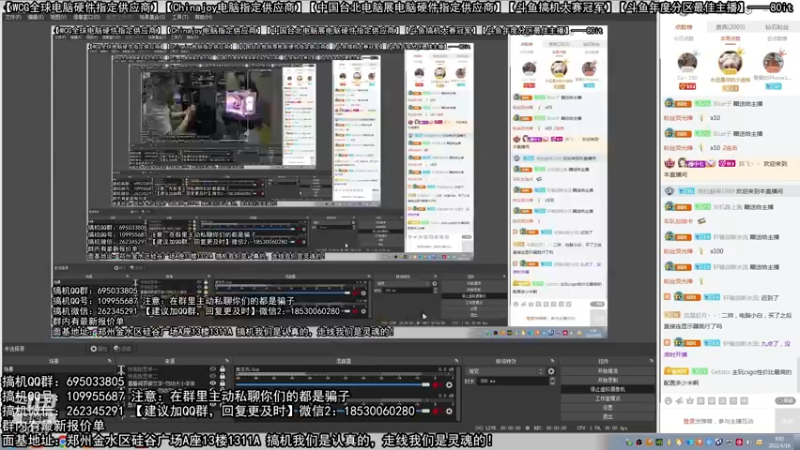The width and height of the screenshot is (800, 450).
Task: Click the transition duration 300 ms field
Action: tap(513, 381)
